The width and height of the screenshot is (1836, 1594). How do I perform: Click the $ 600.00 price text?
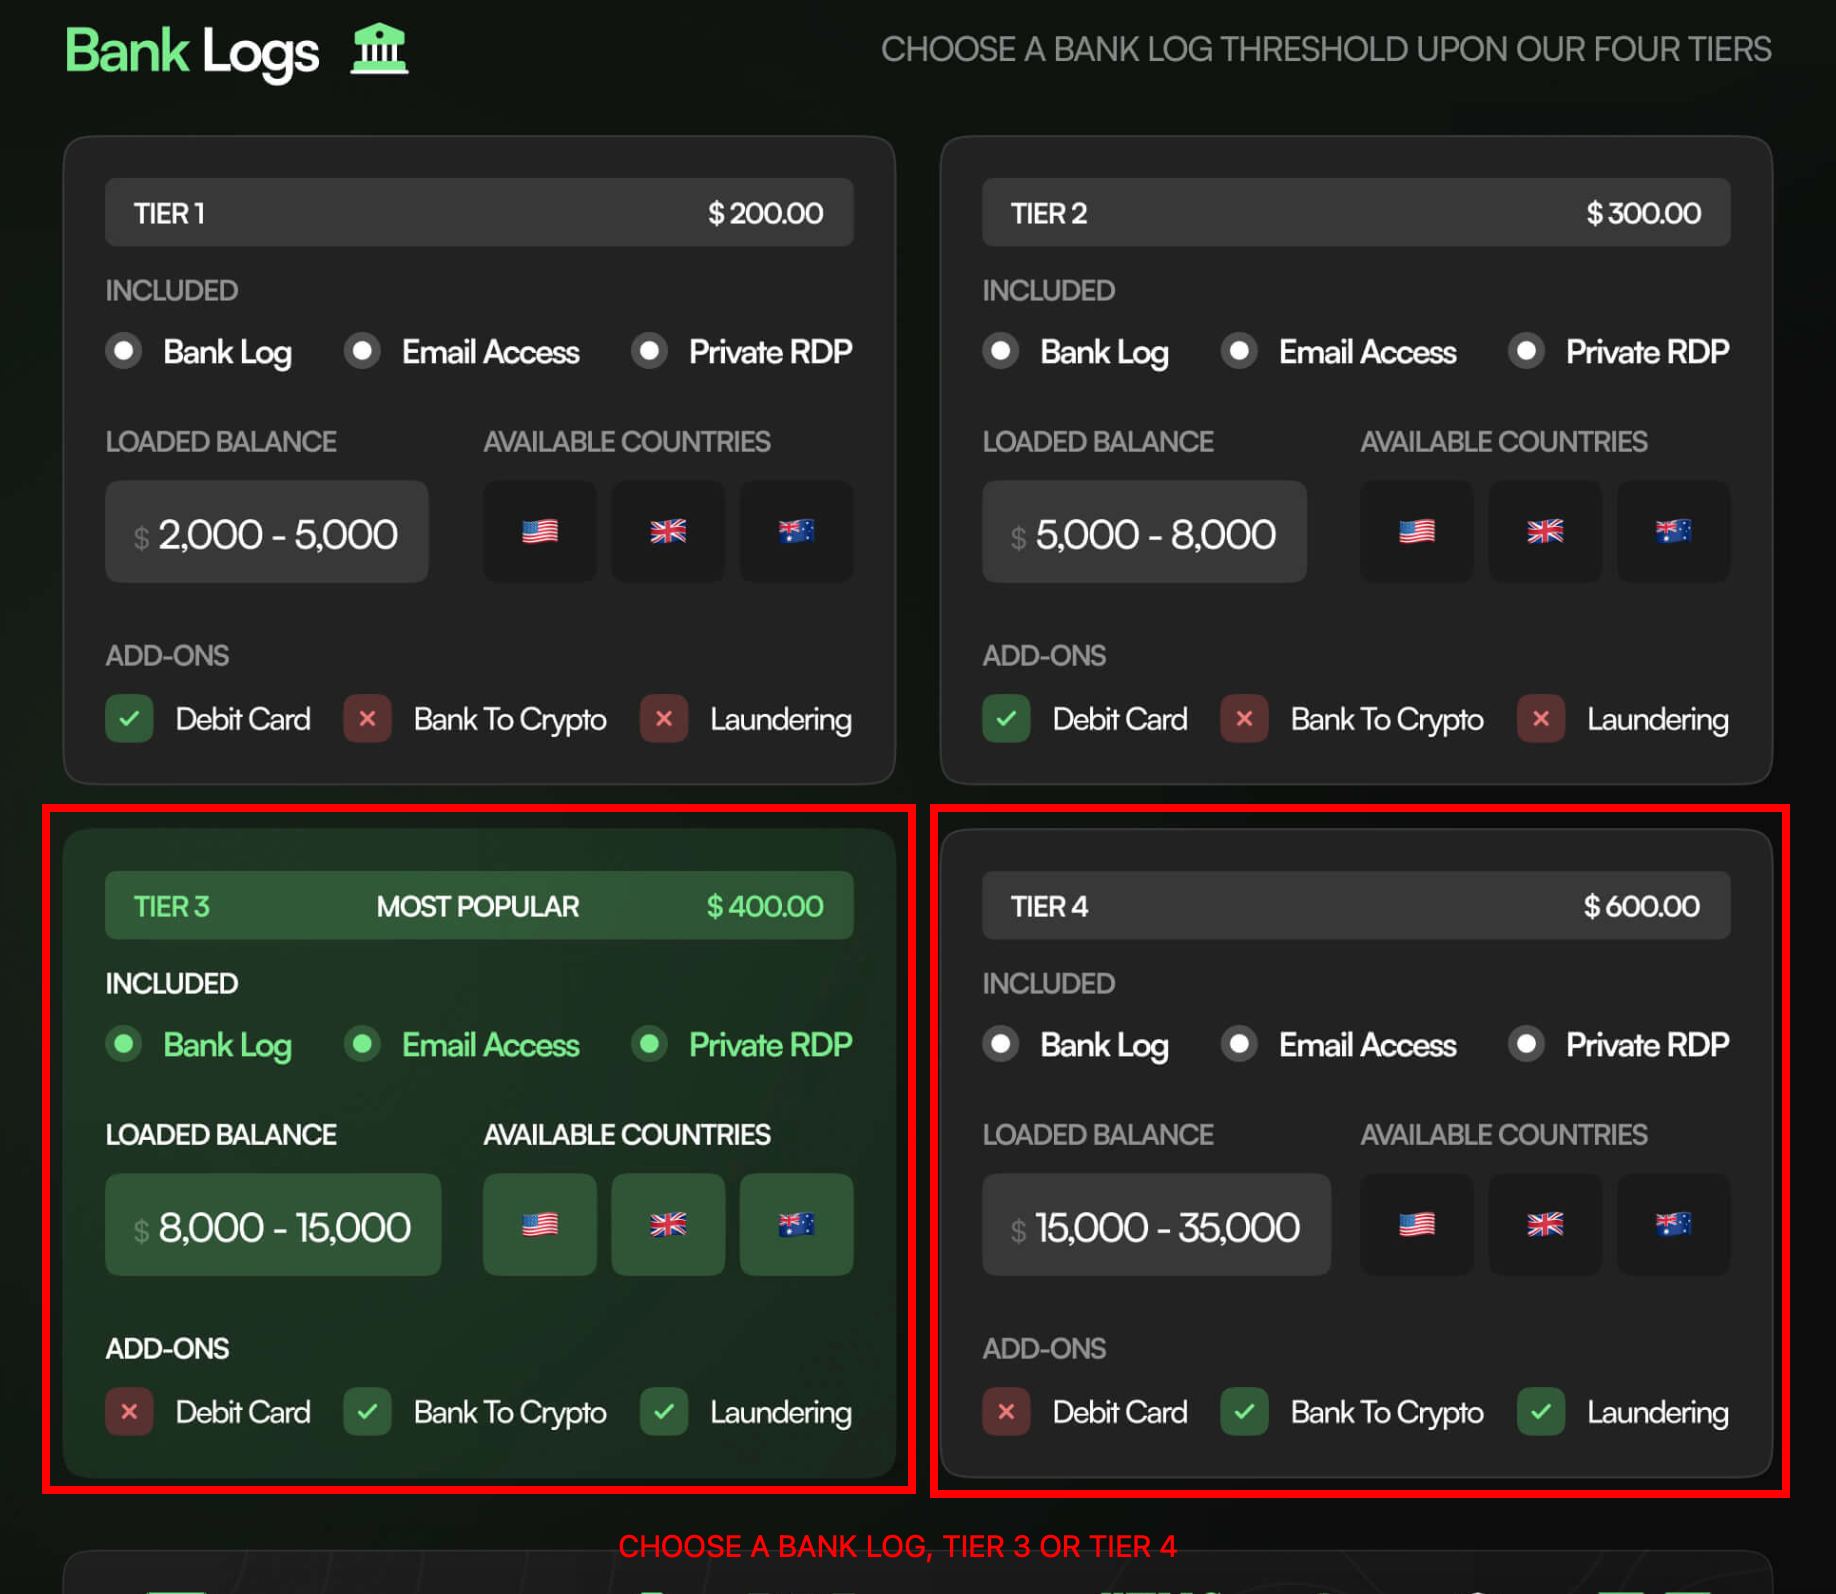click(x=1641, y=906)
